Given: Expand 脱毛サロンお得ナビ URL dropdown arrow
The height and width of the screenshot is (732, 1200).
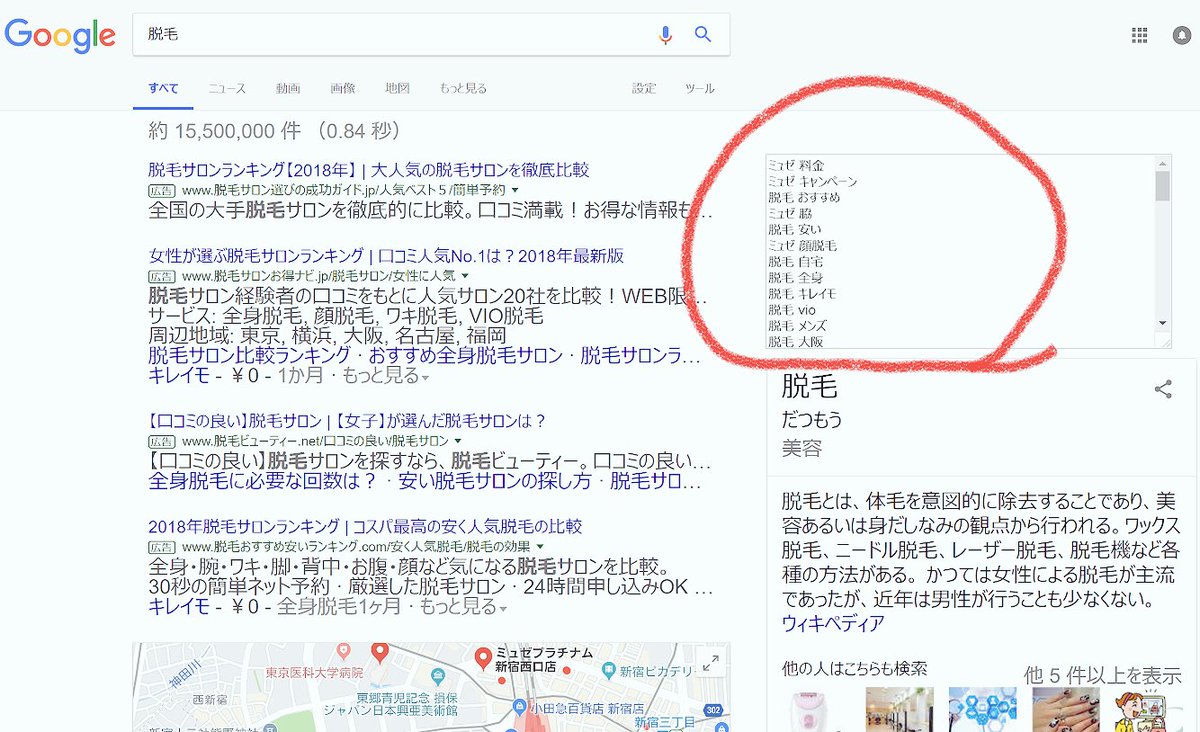Looking at the screenshot, I should 465,275.
